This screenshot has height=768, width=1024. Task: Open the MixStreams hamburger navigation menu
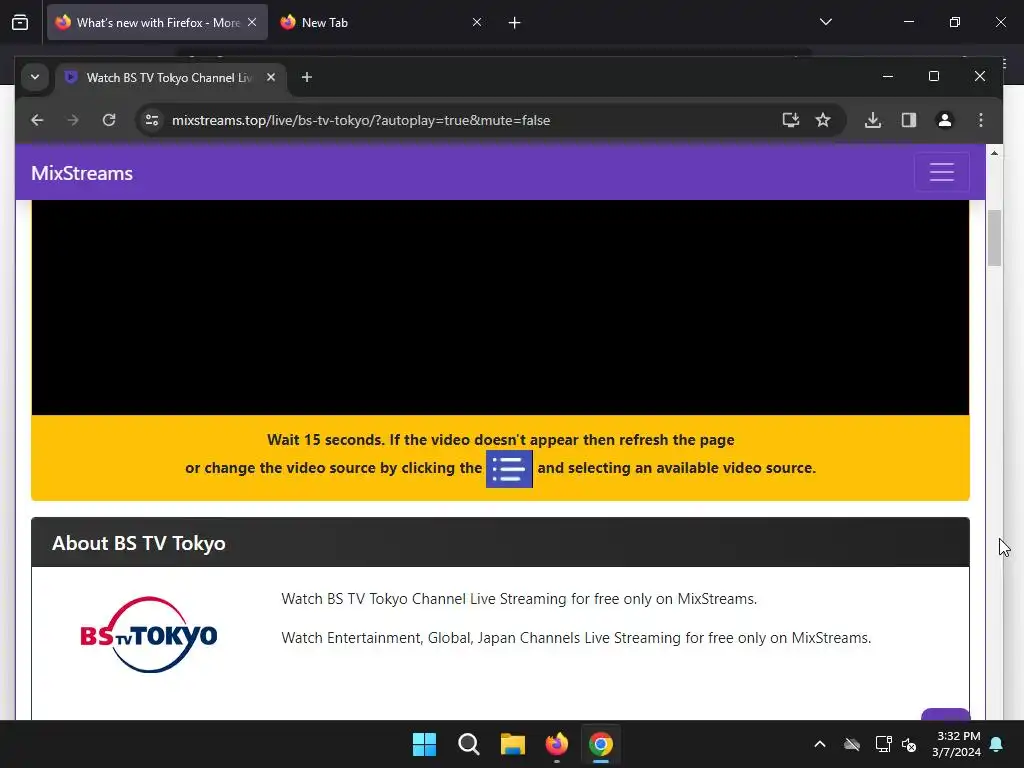point(942,172)
